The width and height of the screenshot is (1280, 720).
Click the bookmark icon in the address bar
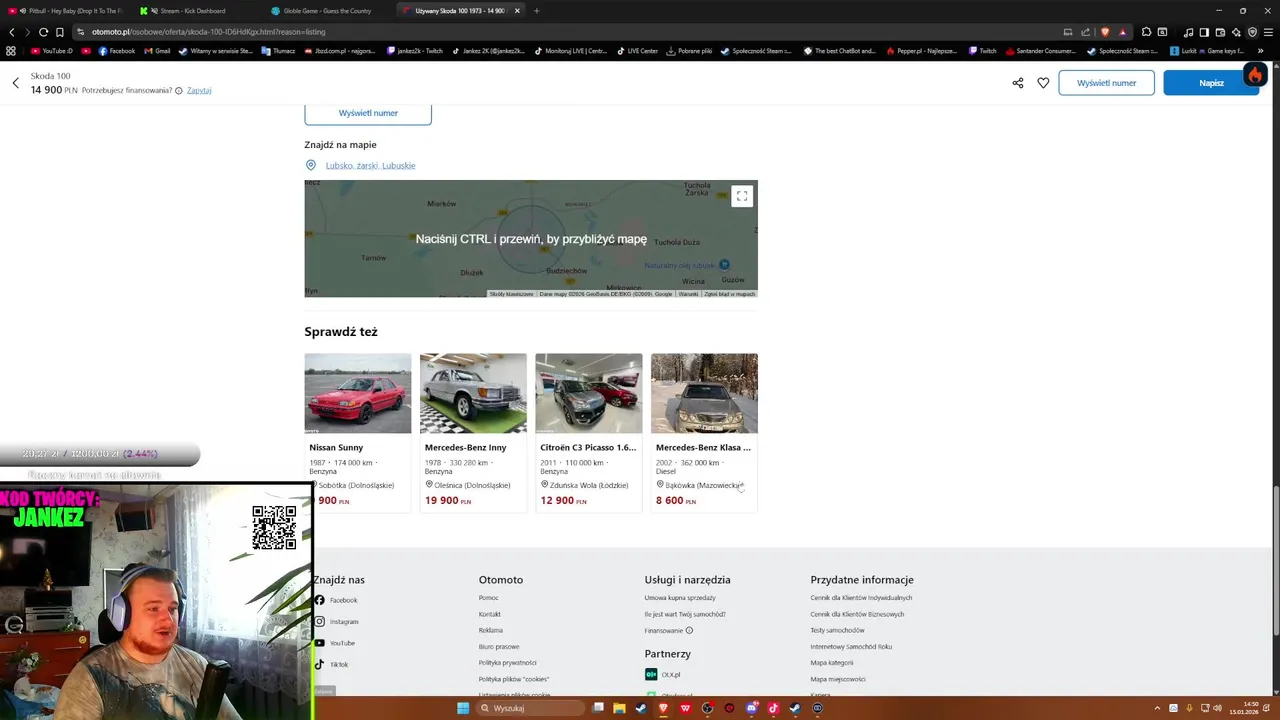pos(59,31)
